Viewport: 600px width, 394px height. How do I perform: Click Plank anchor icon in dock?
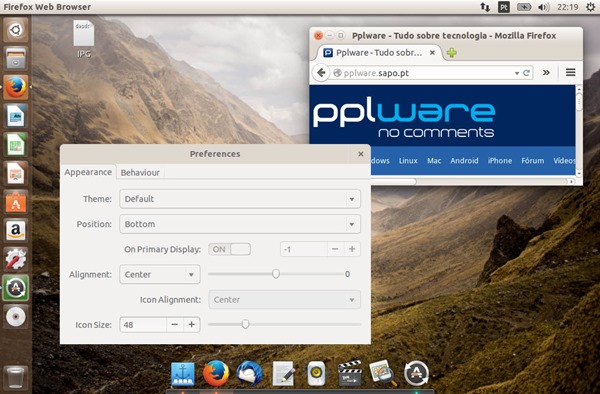click(x=183, y=374)
